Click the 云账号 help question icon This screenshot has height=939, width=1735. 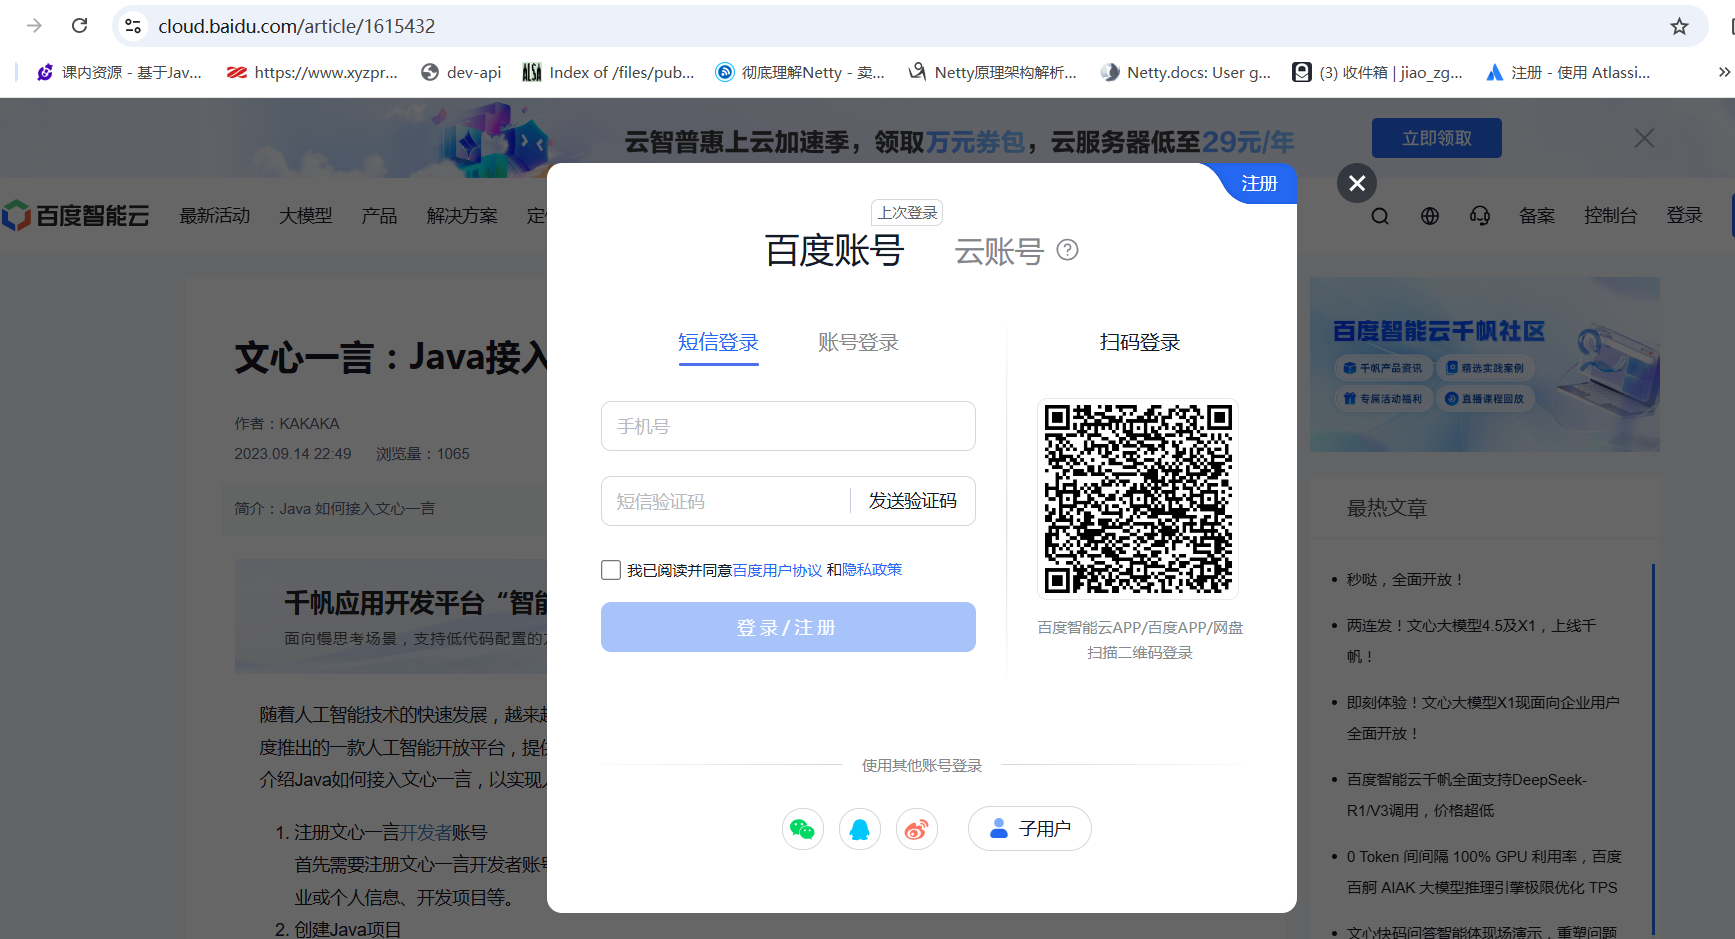tap(1067, 250)
